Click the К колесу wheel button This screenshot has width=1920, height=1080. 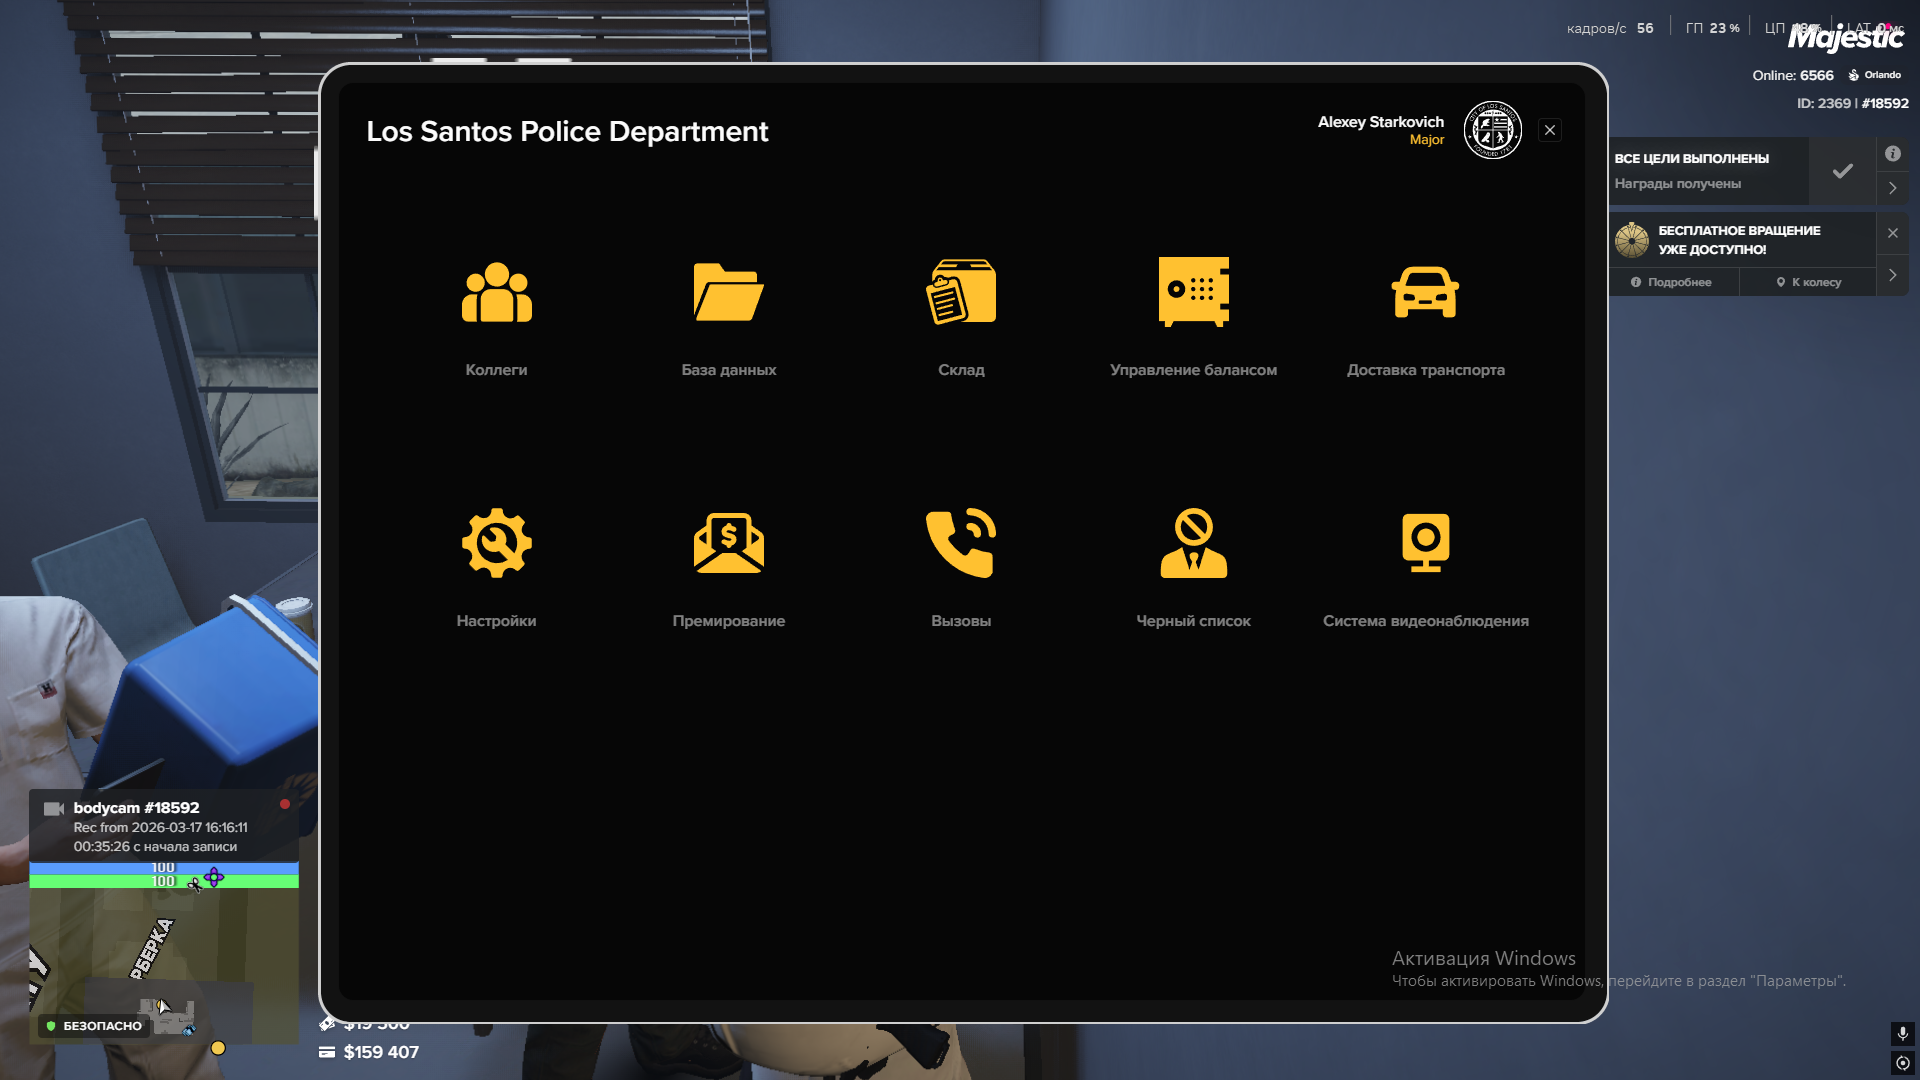click(x=1808, y=282)
